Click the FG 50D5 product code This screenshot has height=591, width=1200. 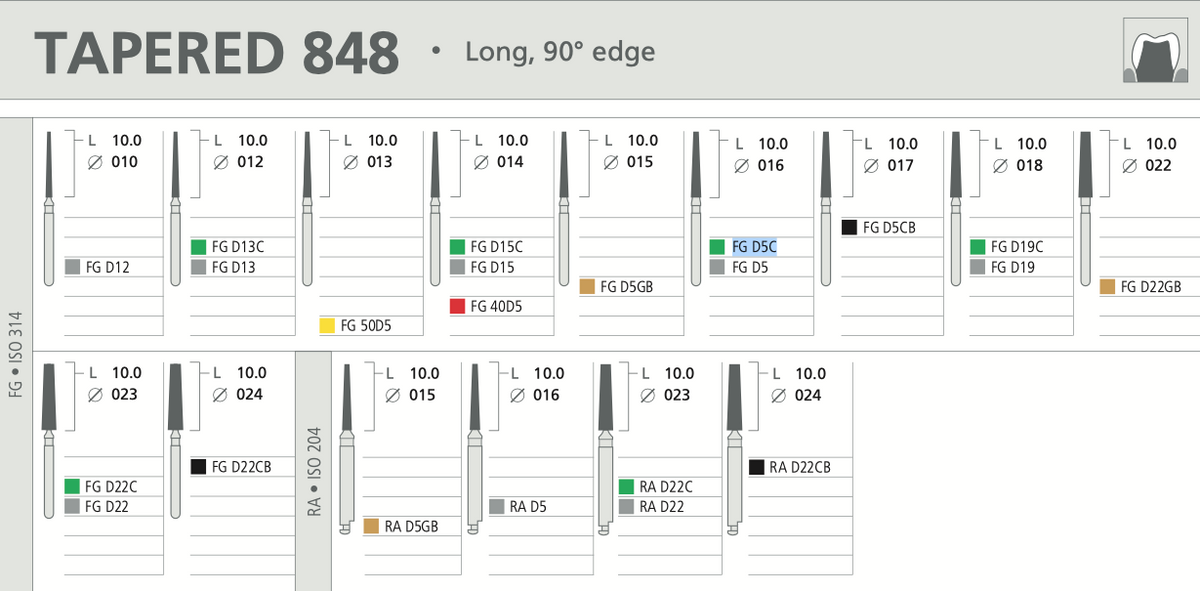click(x=366, y=325)
